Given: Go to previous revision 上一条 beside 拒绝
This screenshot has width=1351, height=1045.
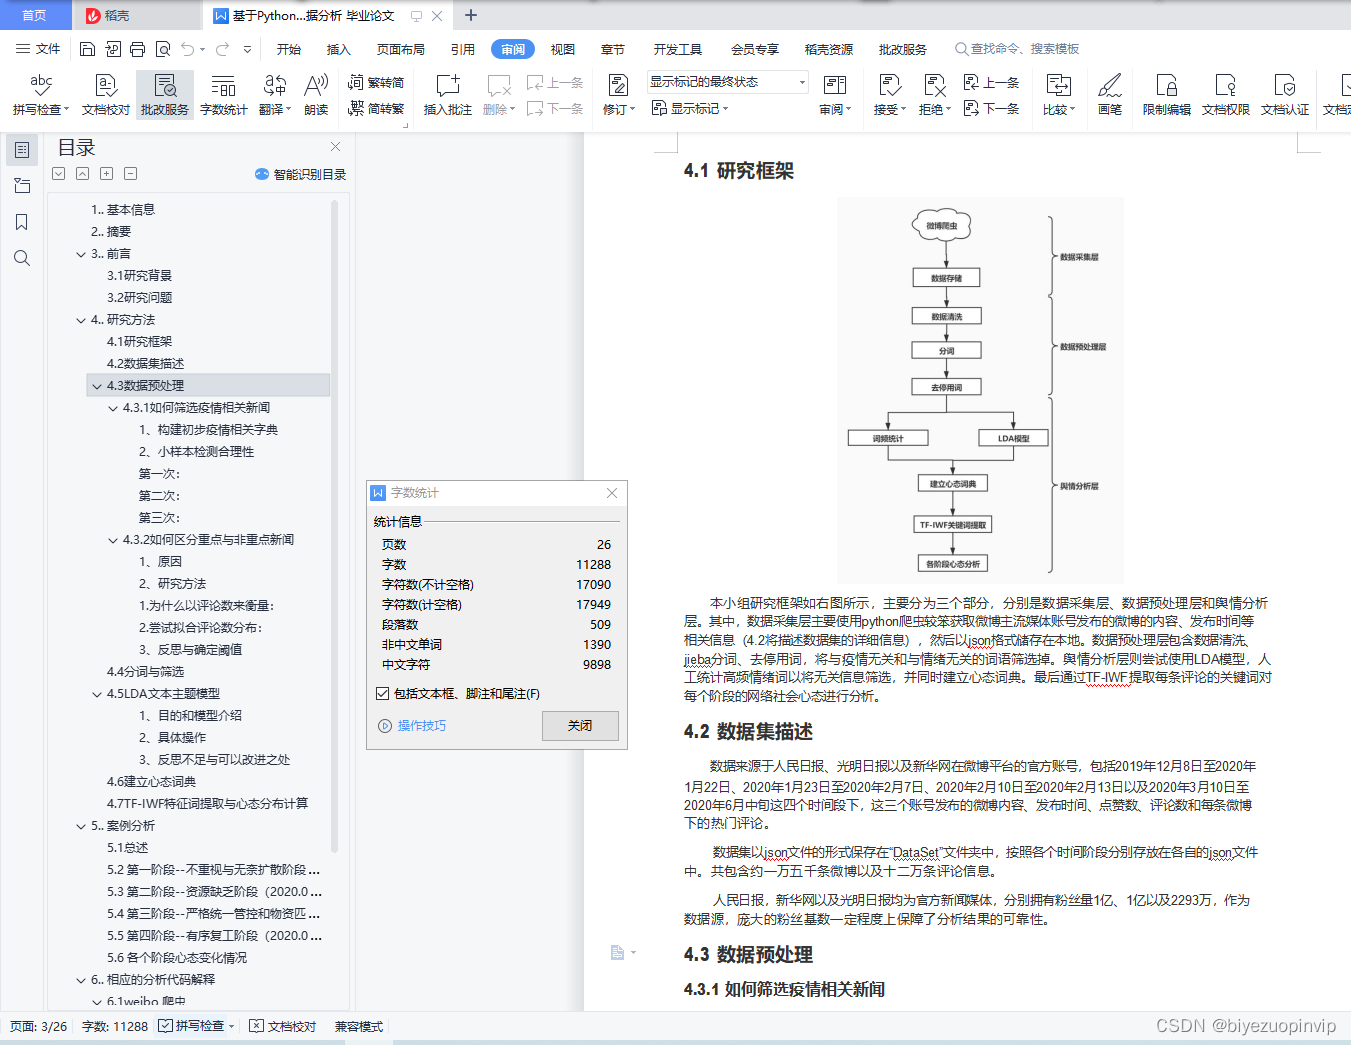Looking at the screenshot, I should pyautogui.click(x=991, y=83).
